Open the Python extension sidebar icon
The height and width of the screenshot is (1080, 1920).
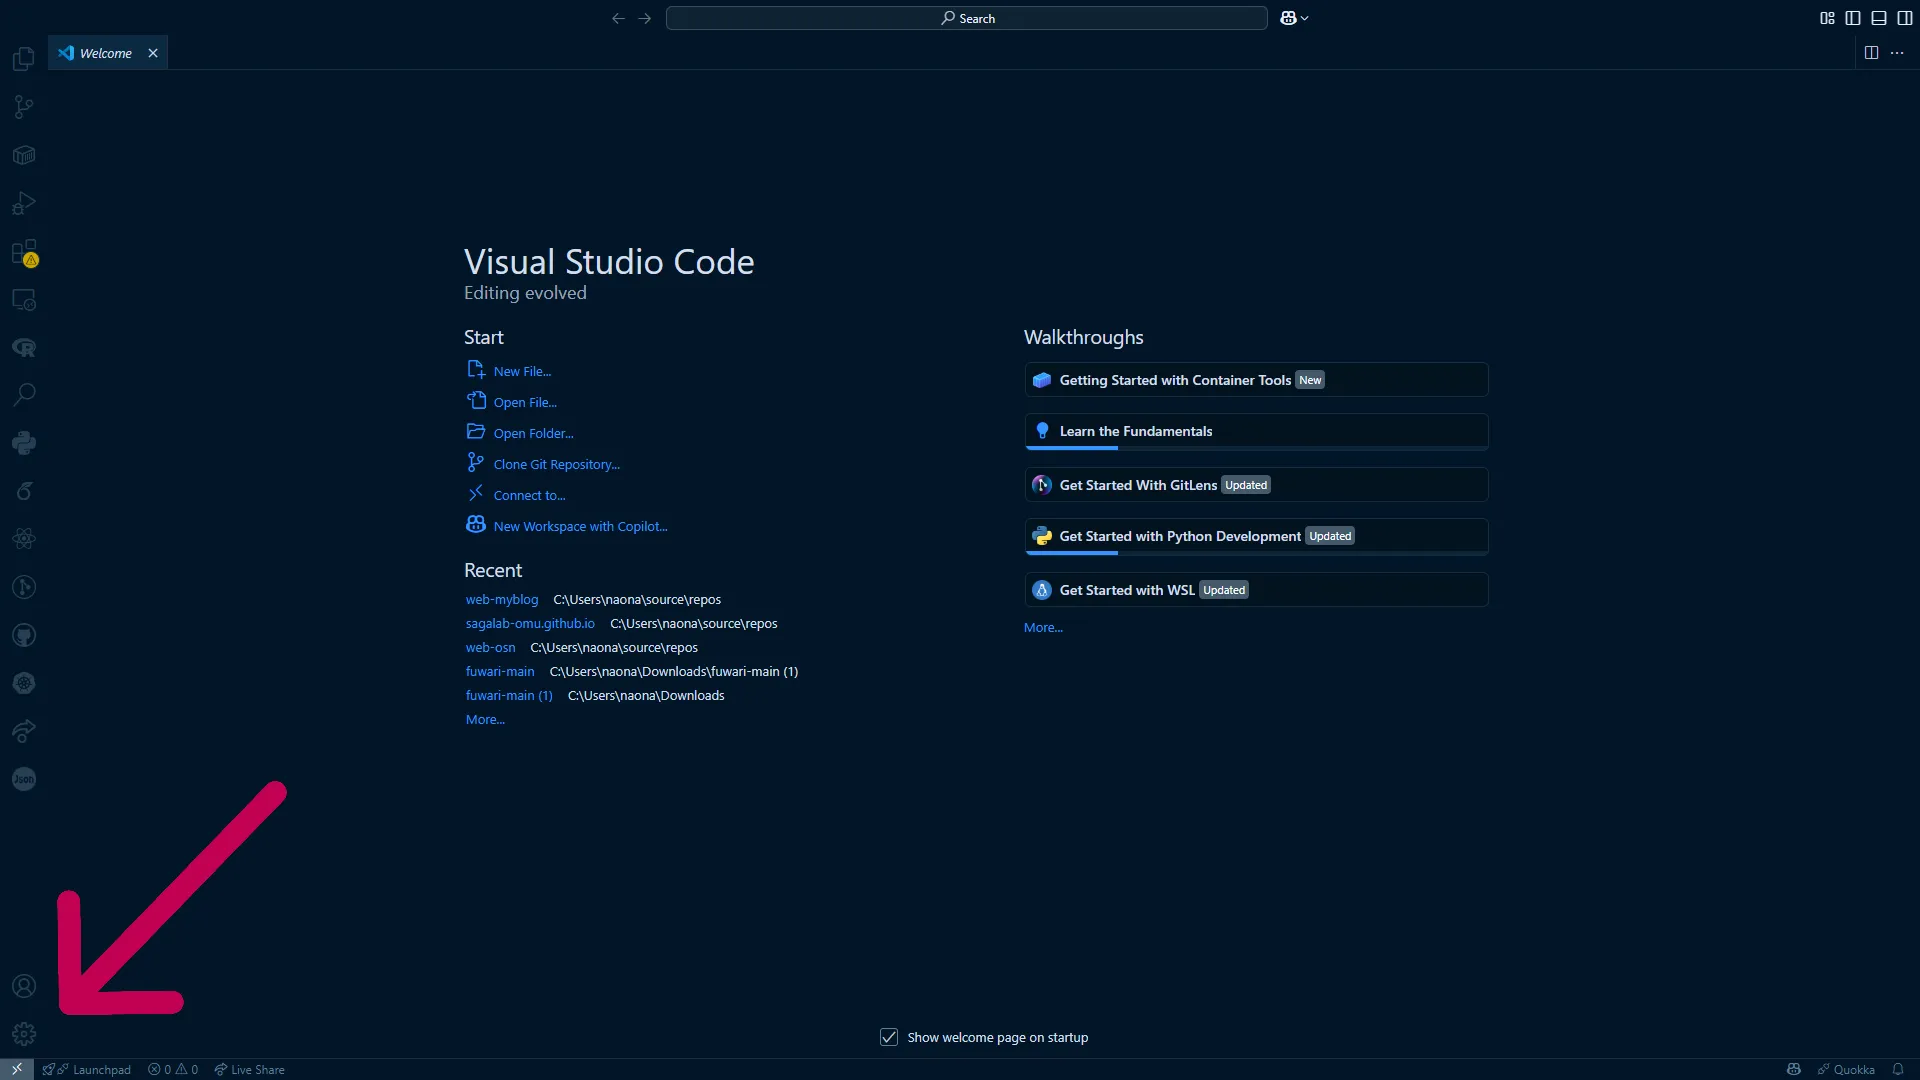pyautogui.click(x=24, y=443)
